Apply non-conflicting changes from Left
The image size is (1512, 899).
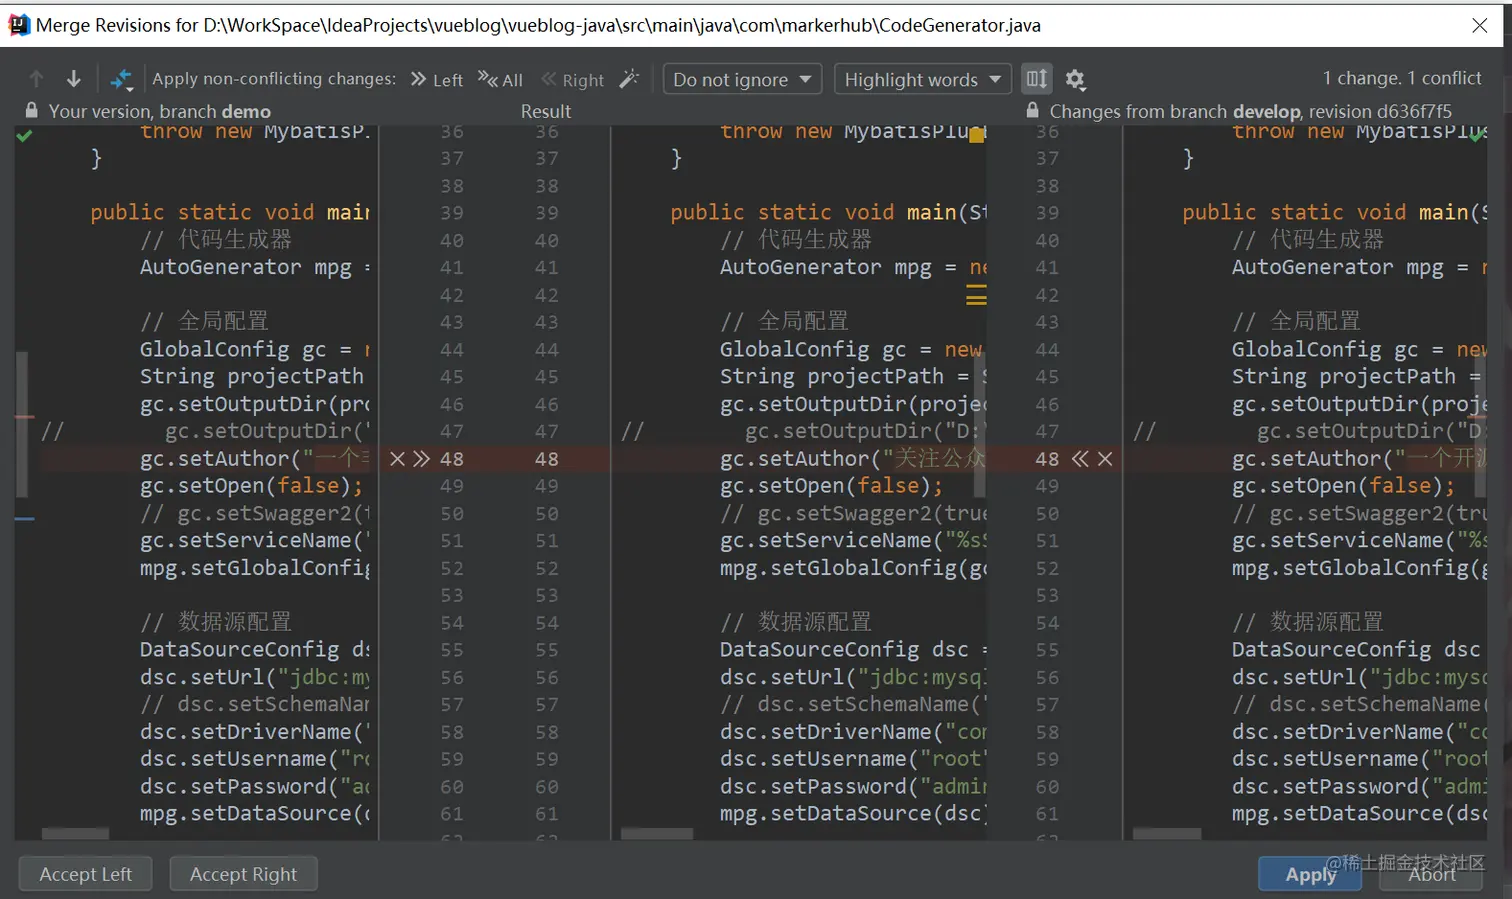(x=436, y=80)
